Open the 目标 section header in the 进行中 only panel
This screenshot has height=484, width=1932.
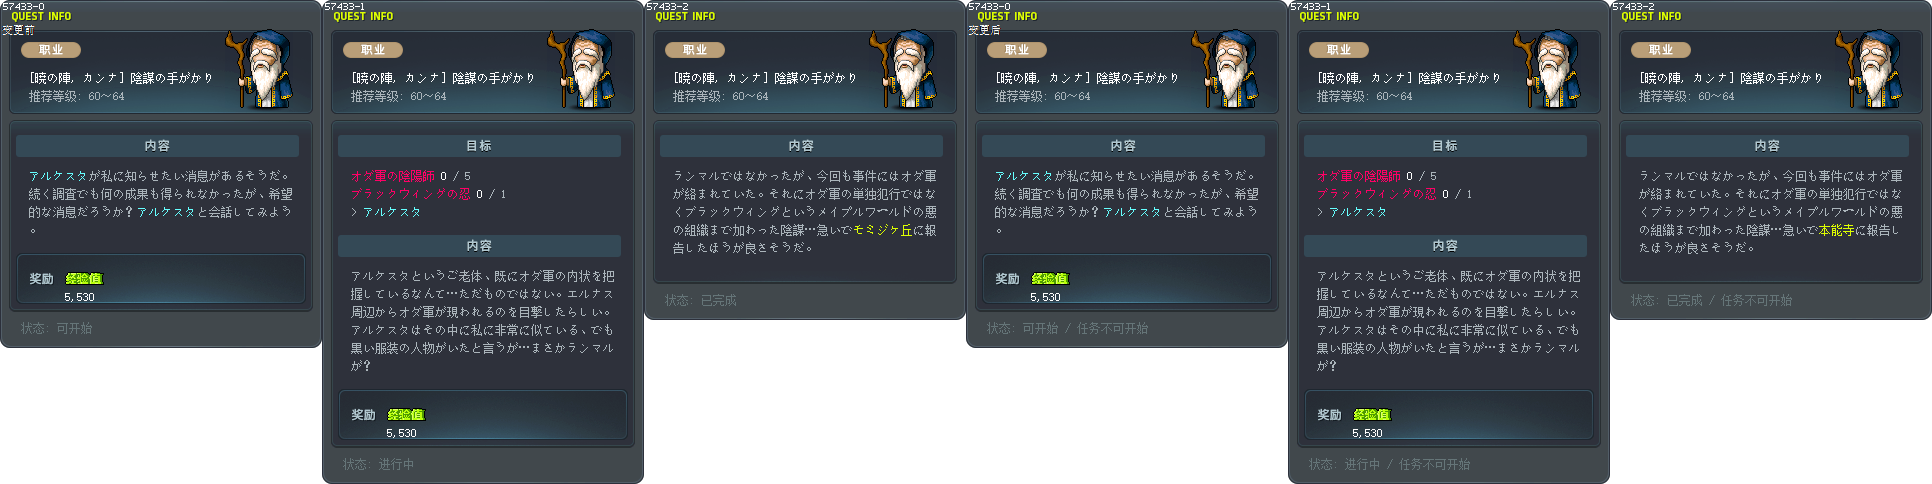(479, 146)
